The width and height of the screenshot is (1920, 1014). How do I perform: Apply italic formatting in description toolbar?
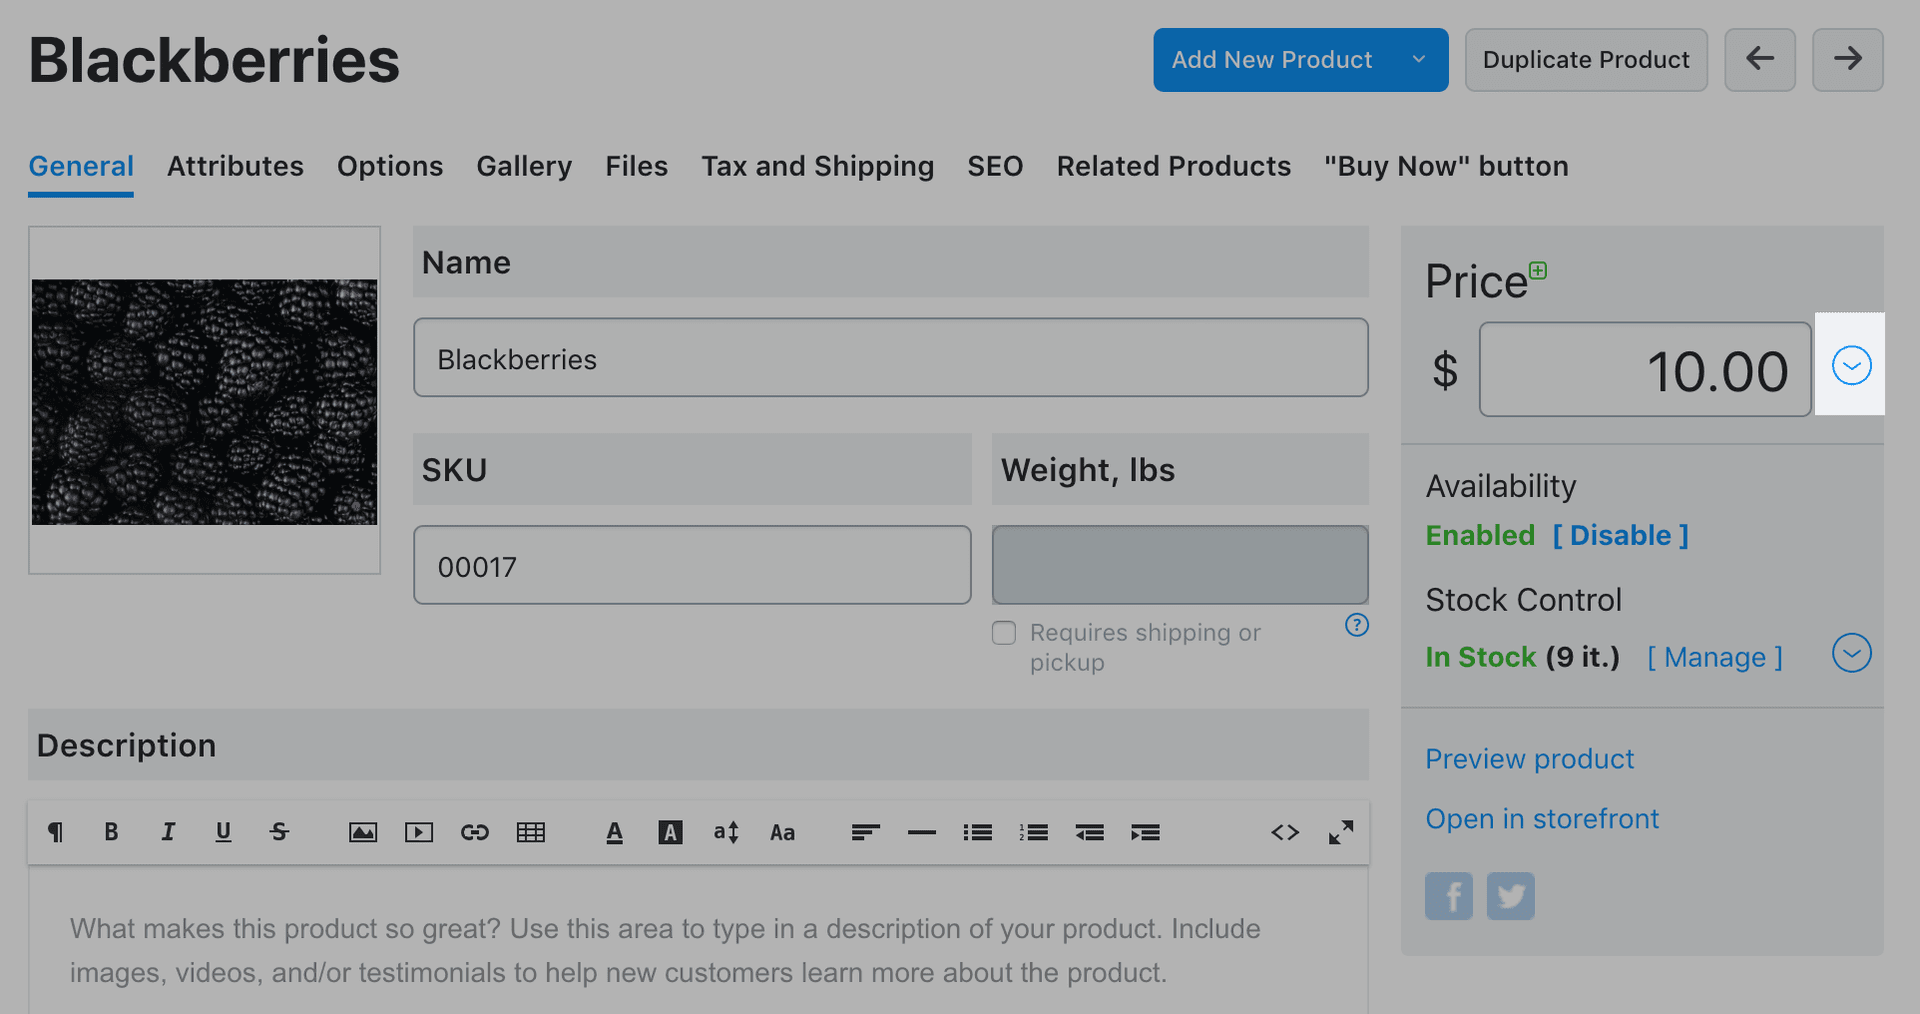[168, 832]
